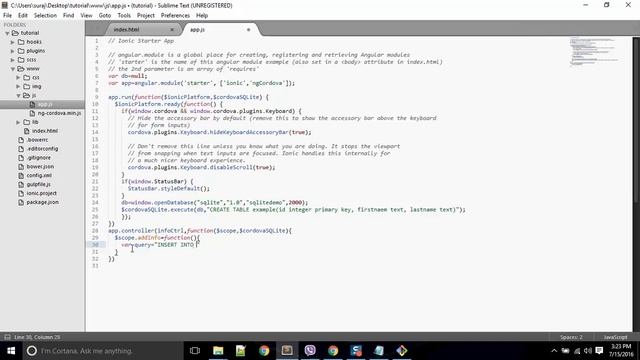Click the volume tray icon
This screenshot has width=640, height=360.
click(588, 351)
